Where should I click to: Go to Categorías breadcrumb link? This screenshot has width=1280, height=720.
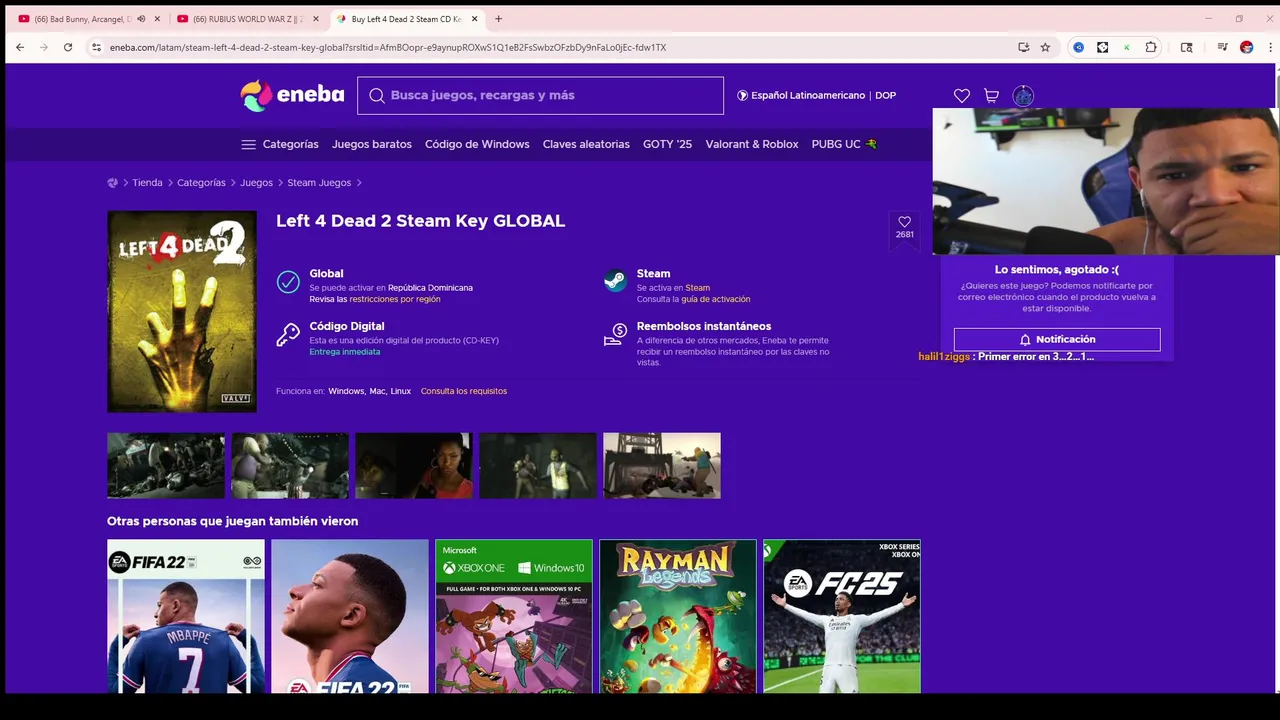(201, 183)
